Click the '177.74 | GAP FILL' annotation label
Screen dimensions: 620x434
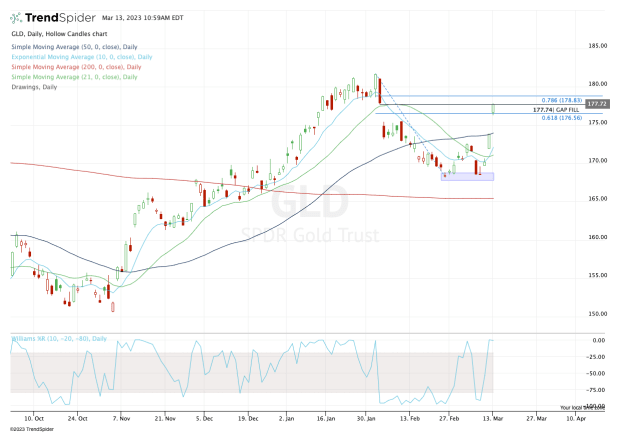[556, 109]
